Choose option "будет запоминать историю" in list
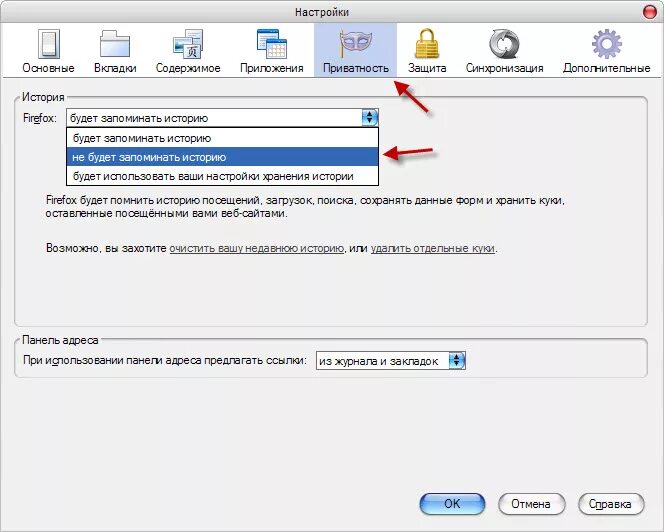This screenshot has height=532, width=664. click(x=222, y=138)
